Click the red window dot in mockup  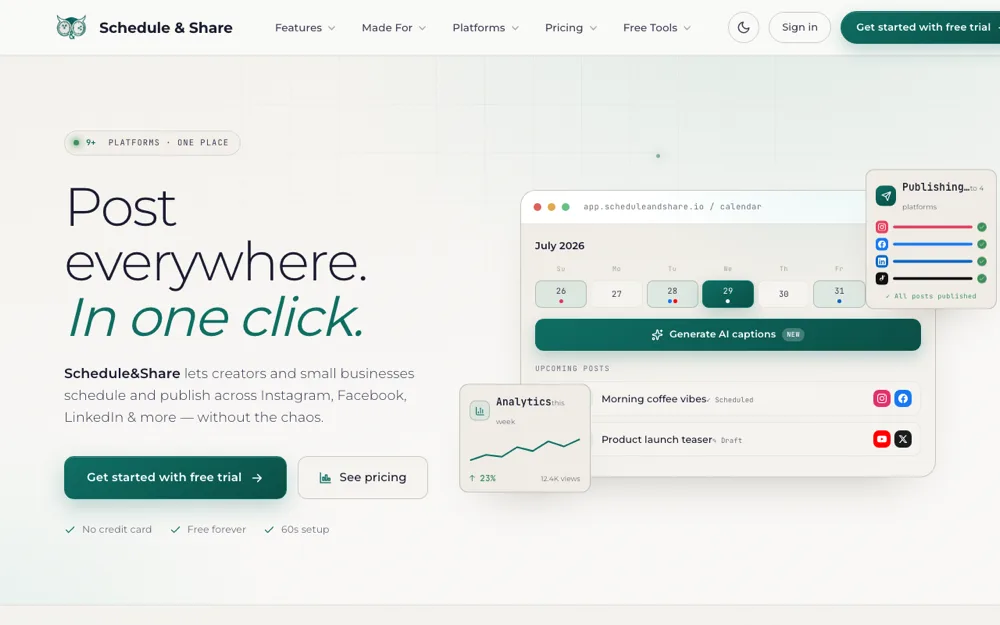coord(538,207)
